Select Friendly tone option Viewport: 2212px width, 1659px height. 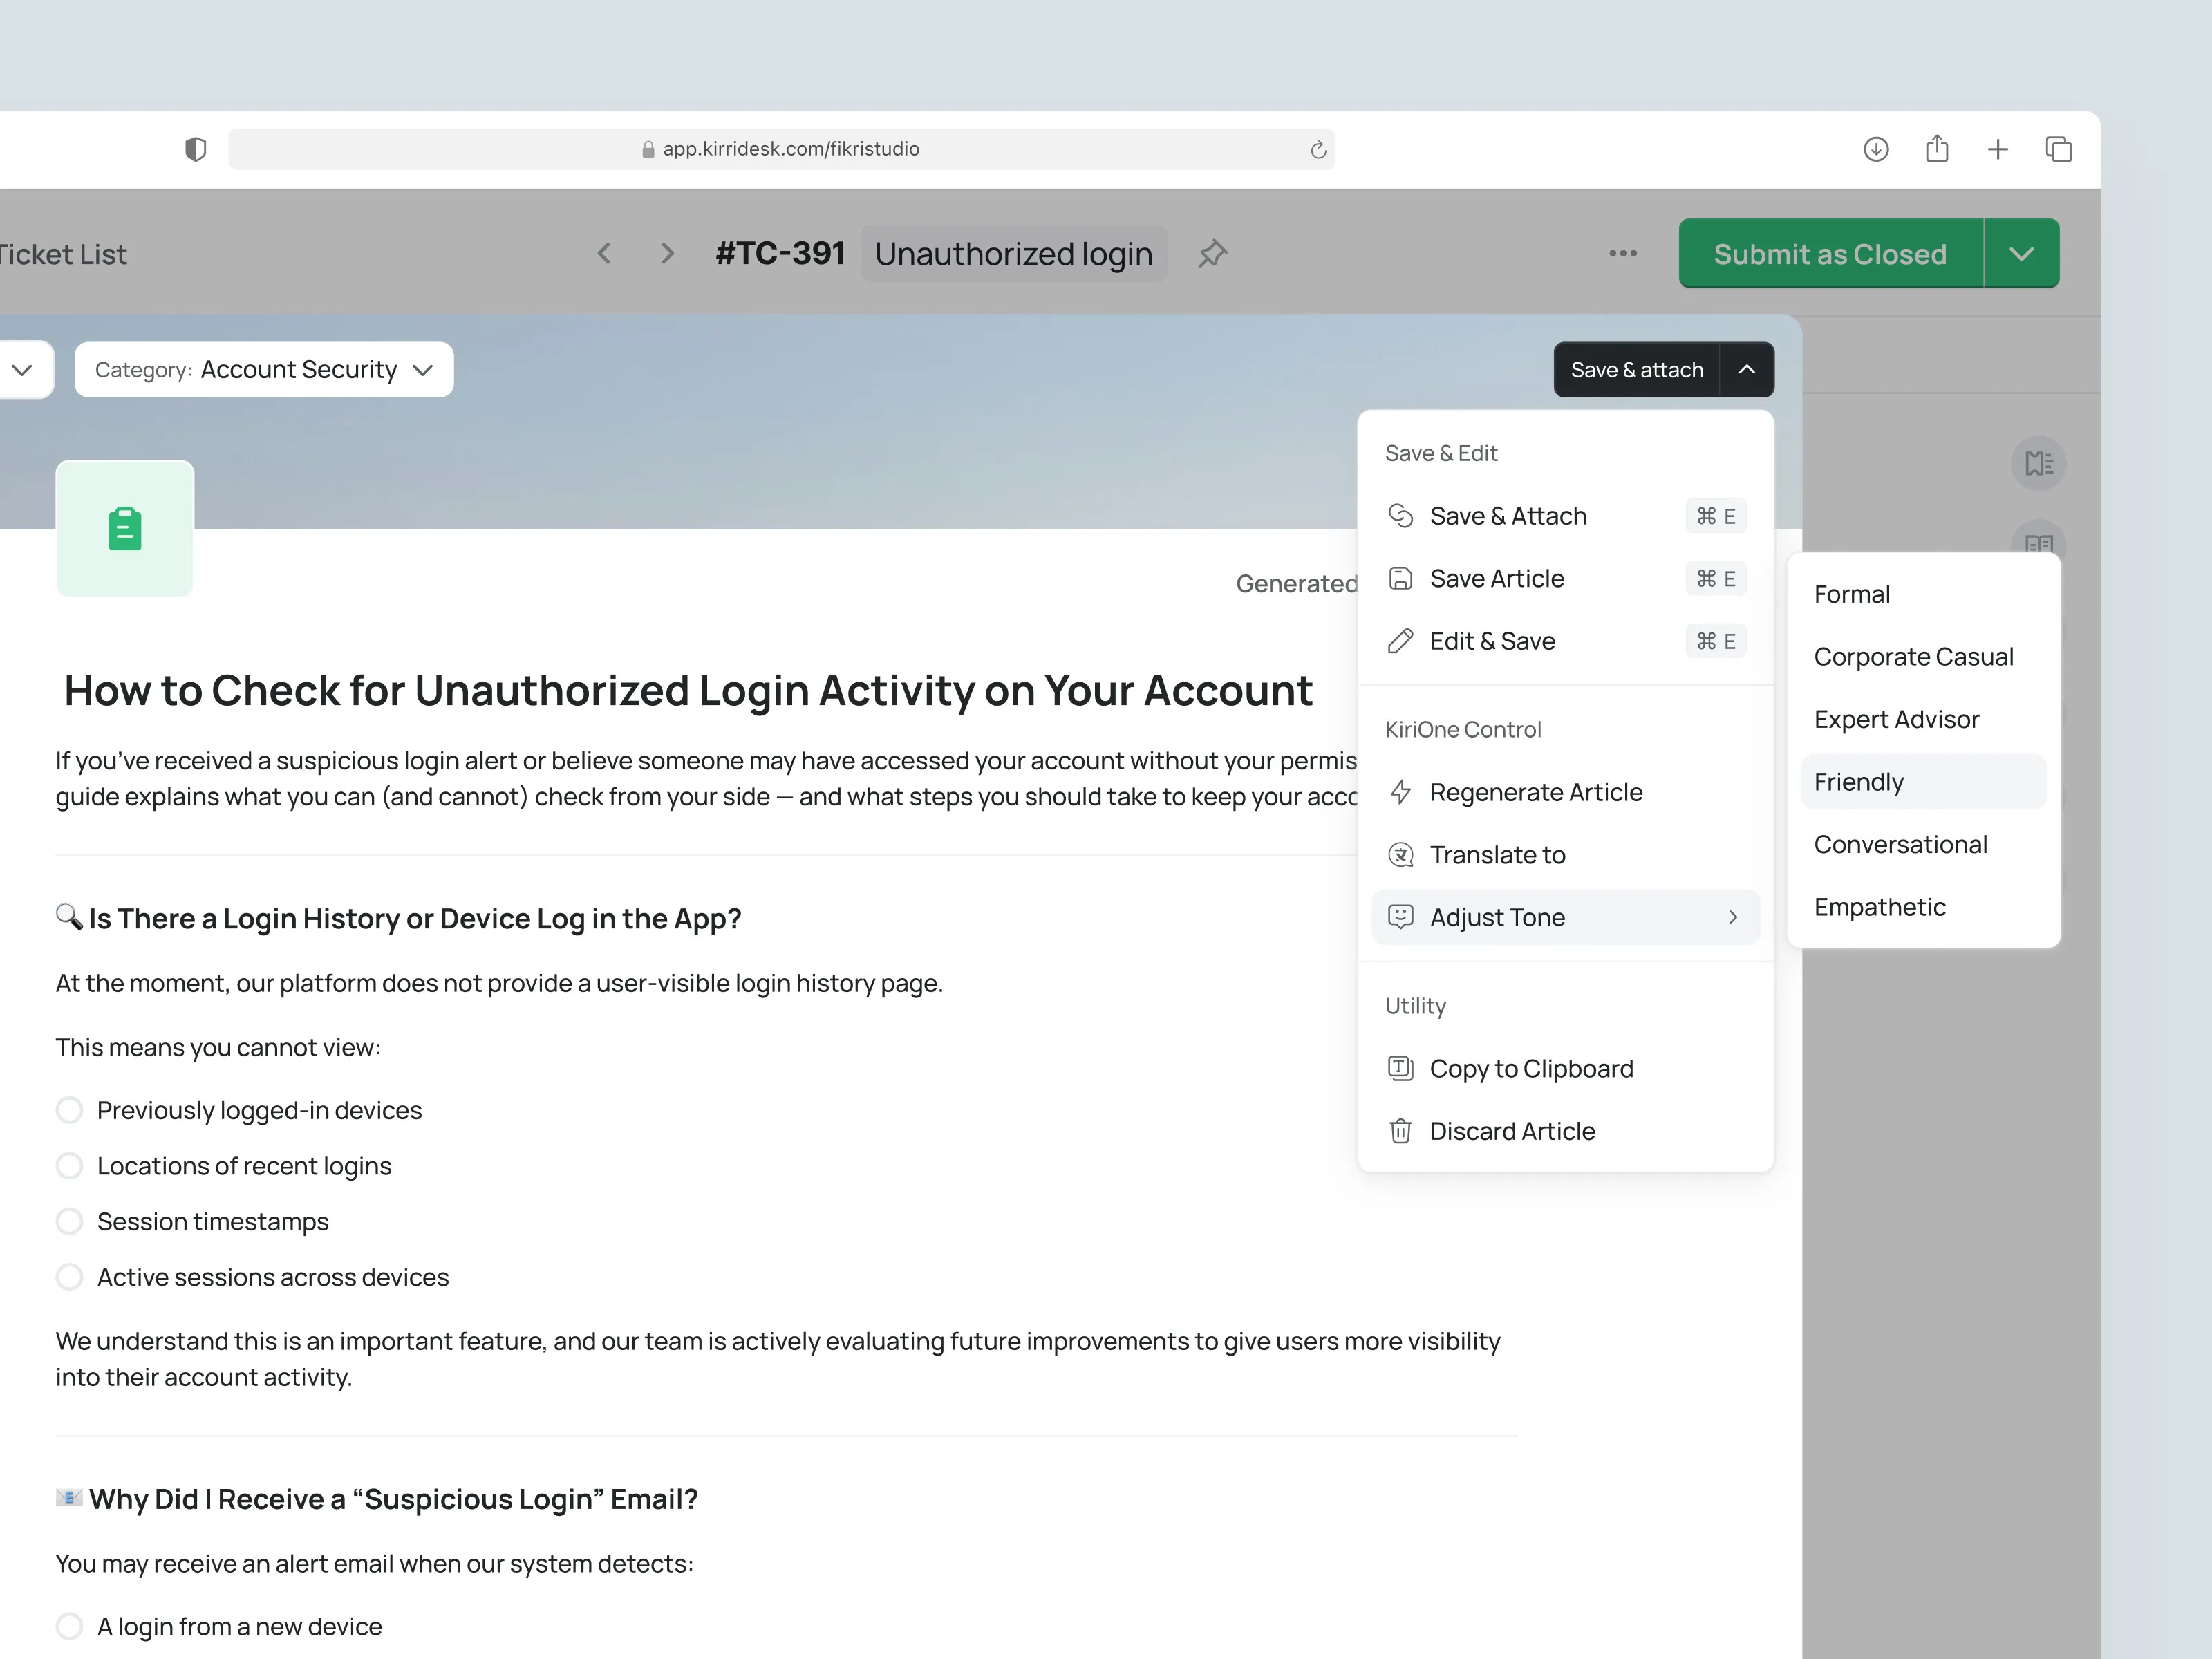tap(1923, 782)
